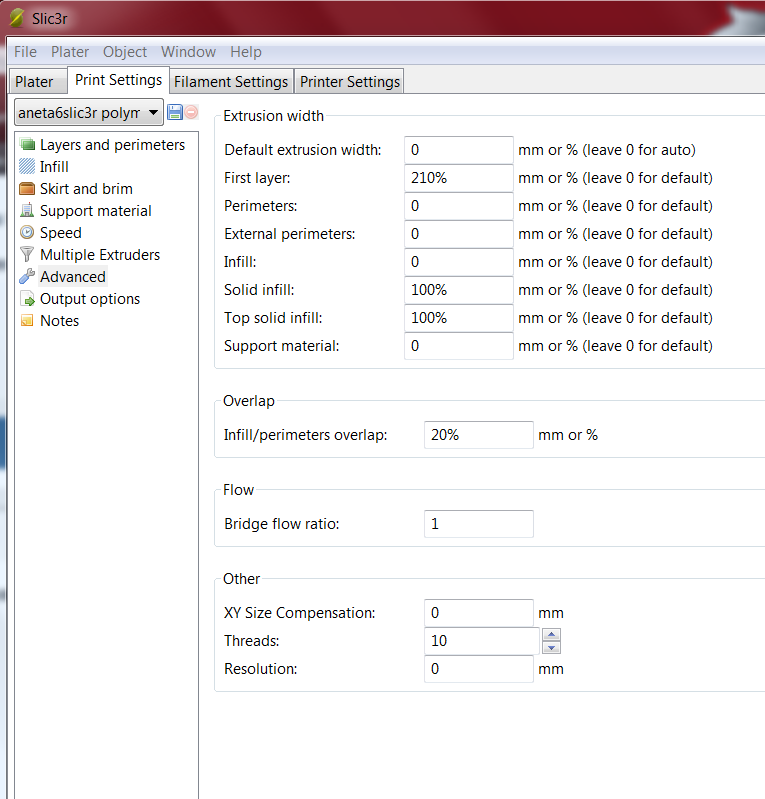Screen dimensions: 765x799
Task: Open the Object menu
Action: click(125, 52)
